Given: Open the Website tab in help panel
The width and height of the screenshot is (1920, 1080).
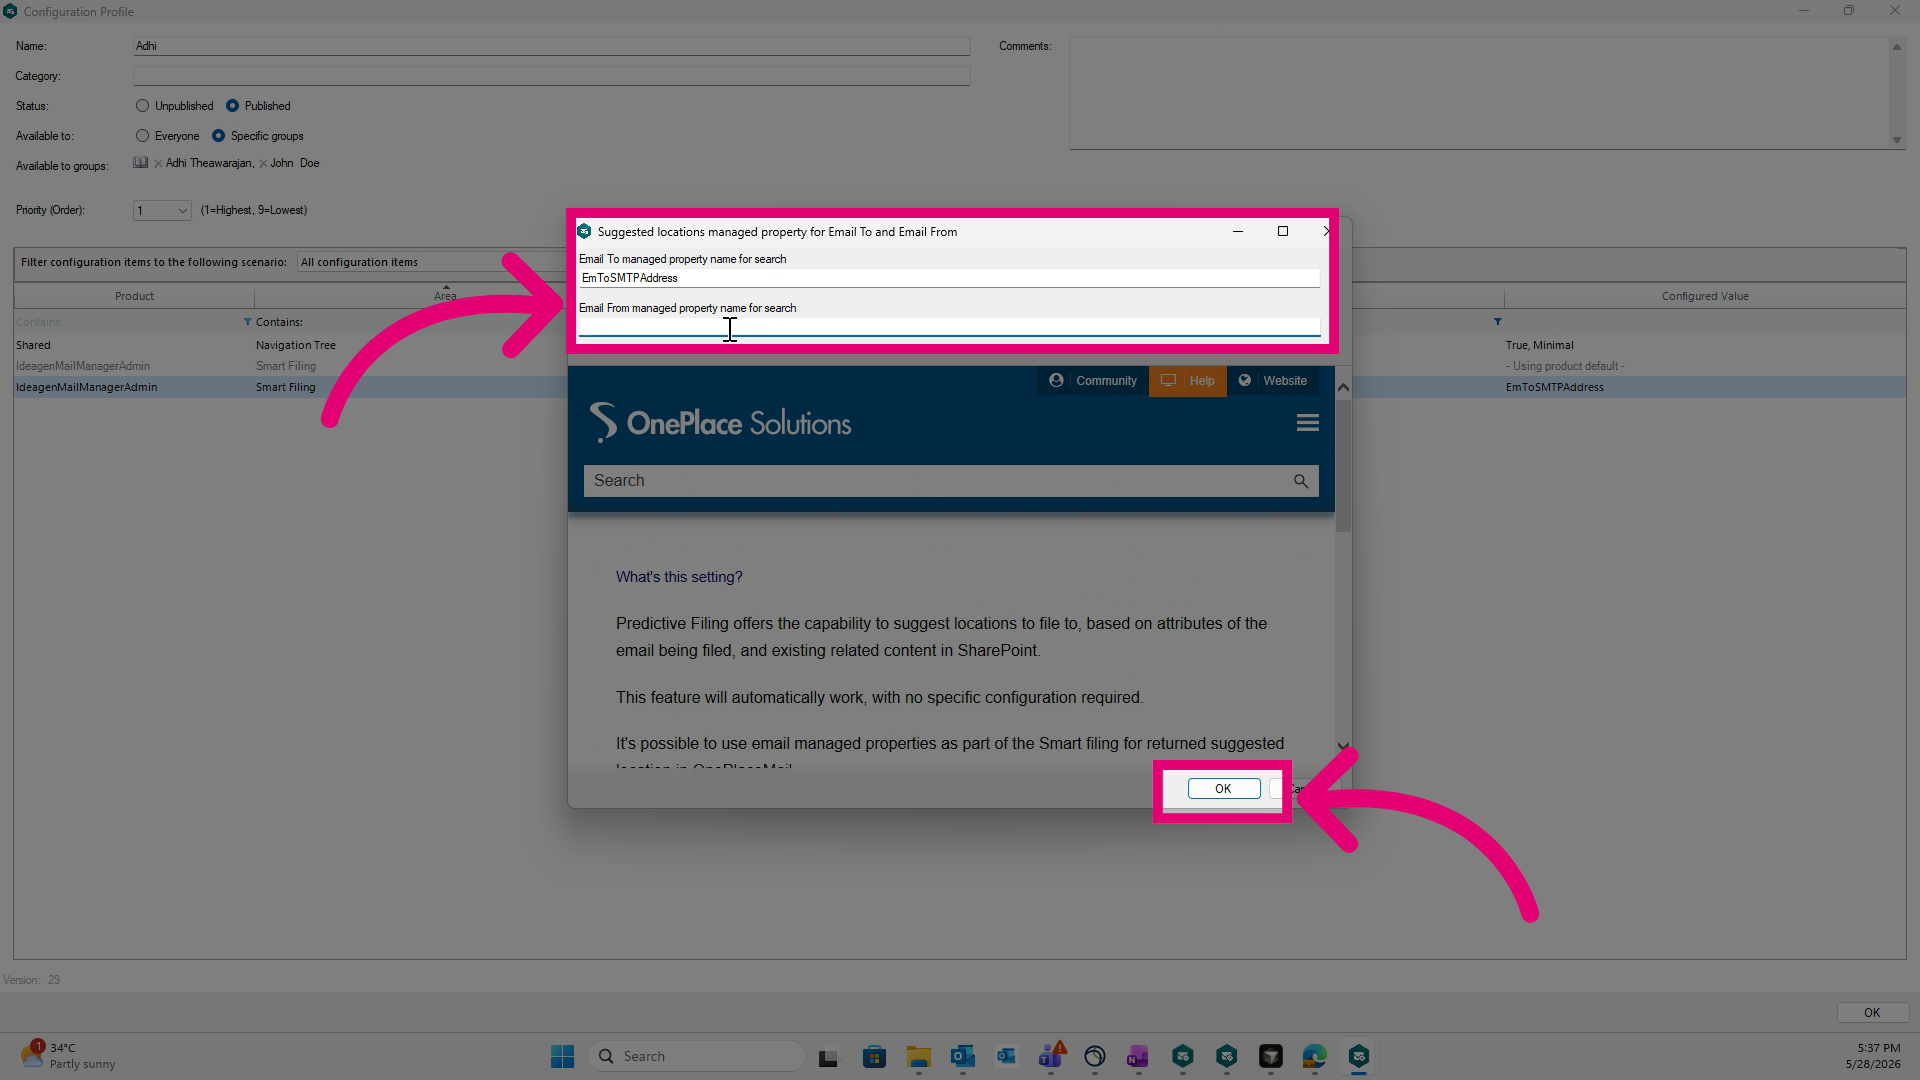Looking at the screenshot, I should coord(1273,381).
